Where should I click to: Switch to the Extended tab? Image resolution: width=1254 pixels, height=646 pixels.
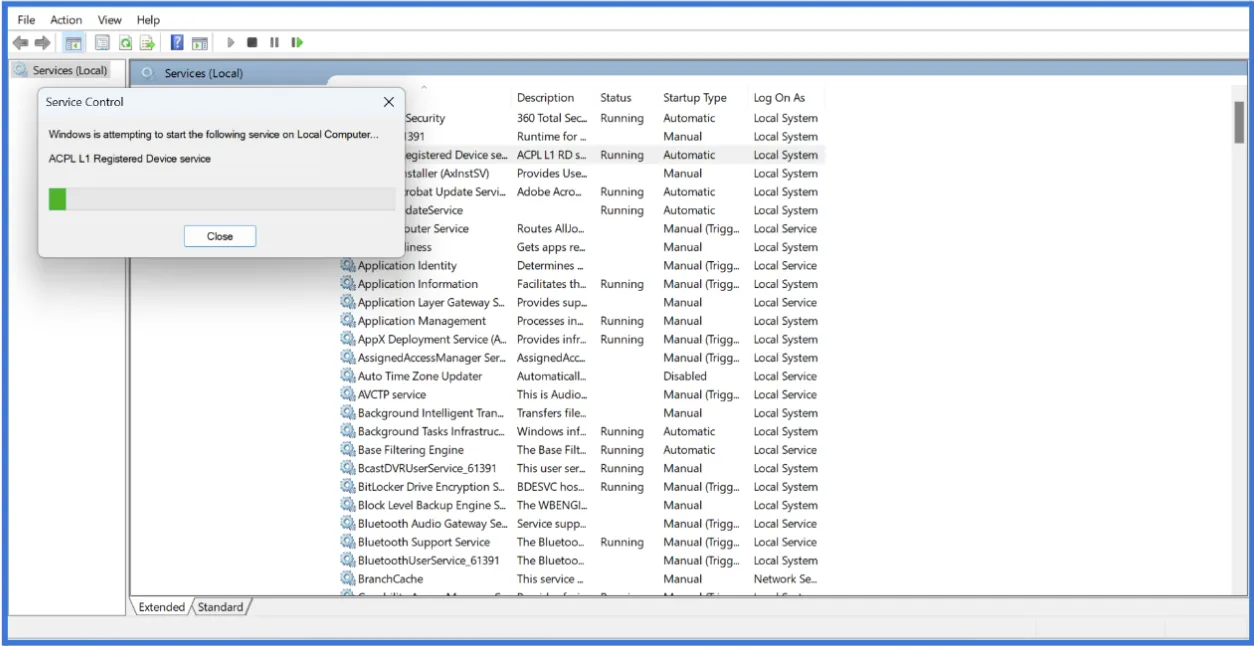pyautogui.click(x=161, y=607)
